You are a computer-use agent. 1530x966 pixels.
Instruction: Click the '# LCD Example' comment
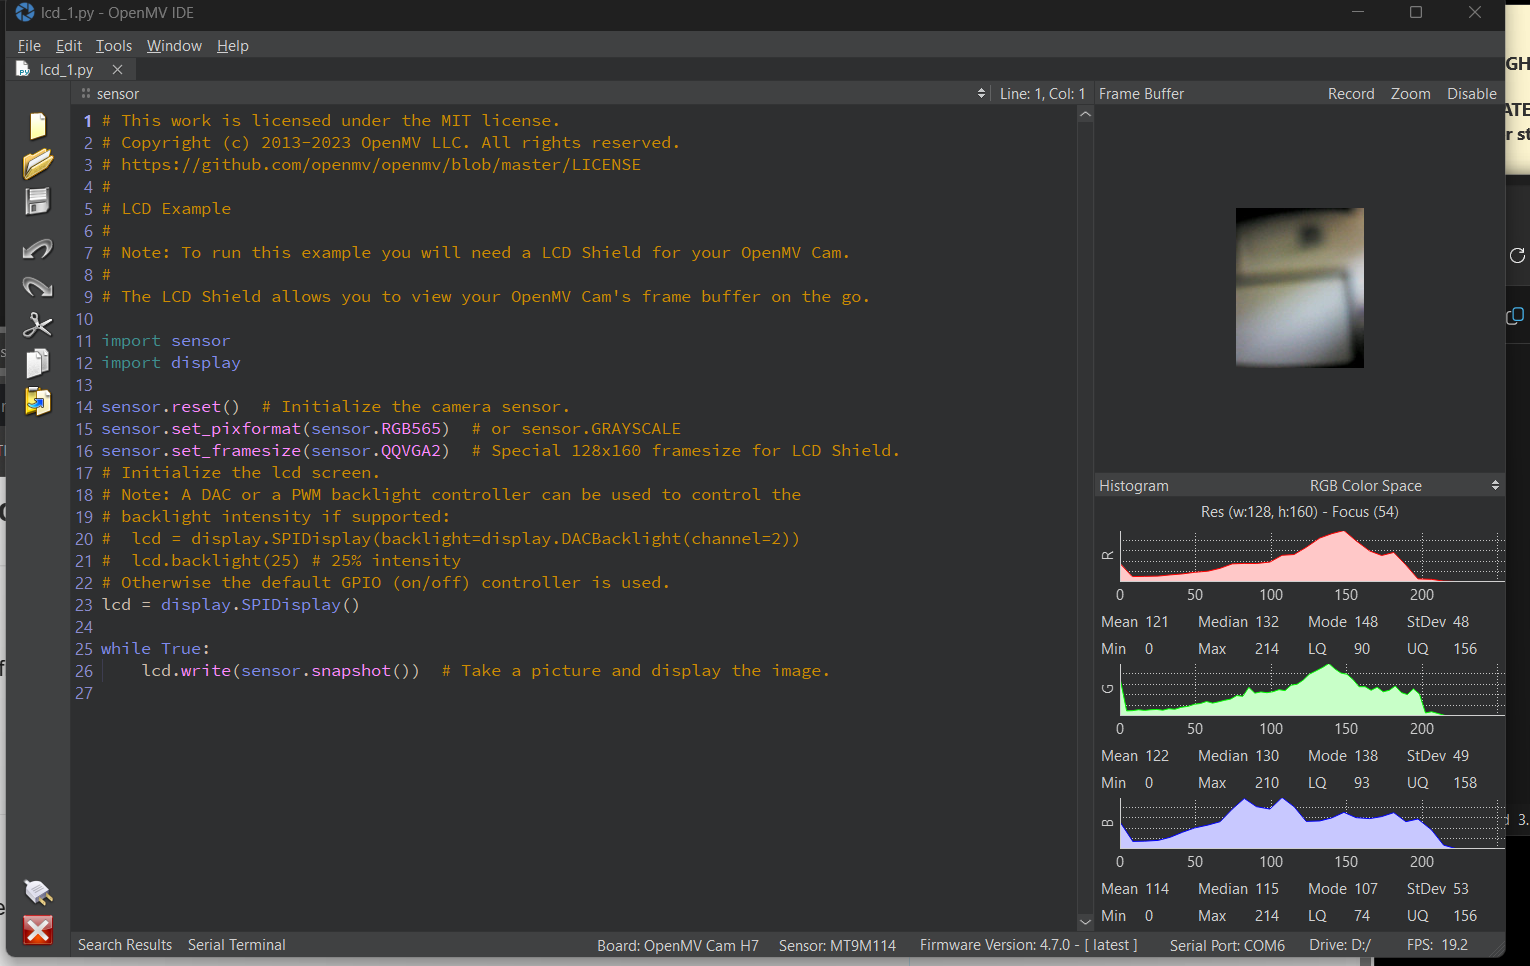tap(166, 209)
